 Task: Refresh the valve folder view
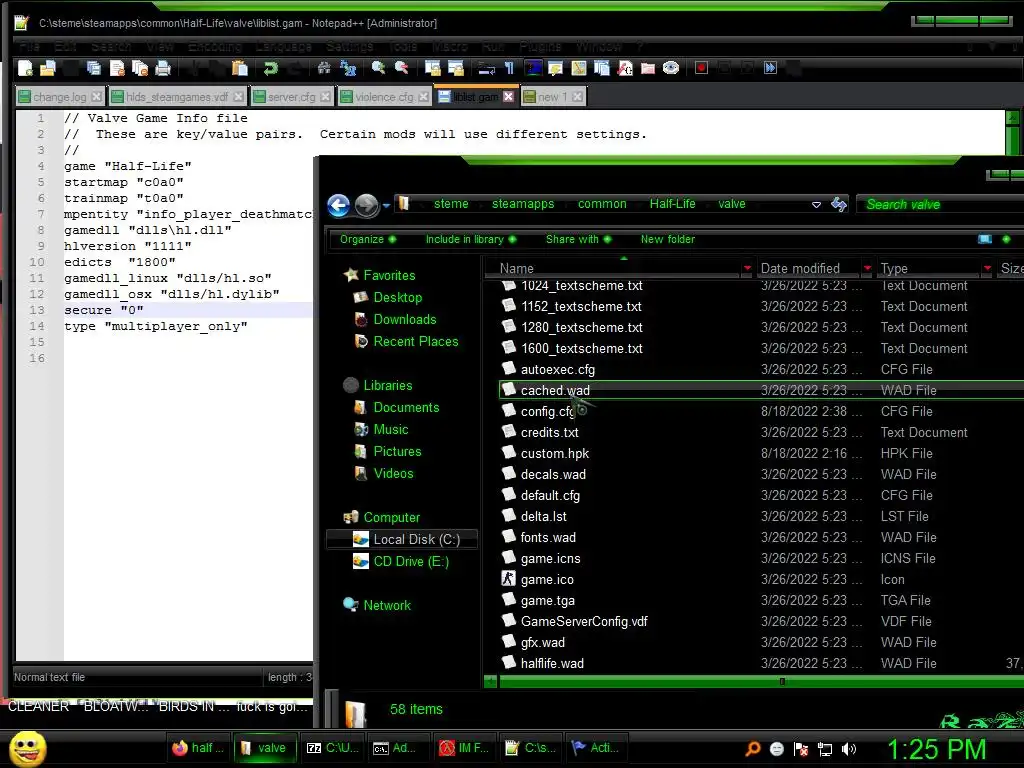[839, 204]
